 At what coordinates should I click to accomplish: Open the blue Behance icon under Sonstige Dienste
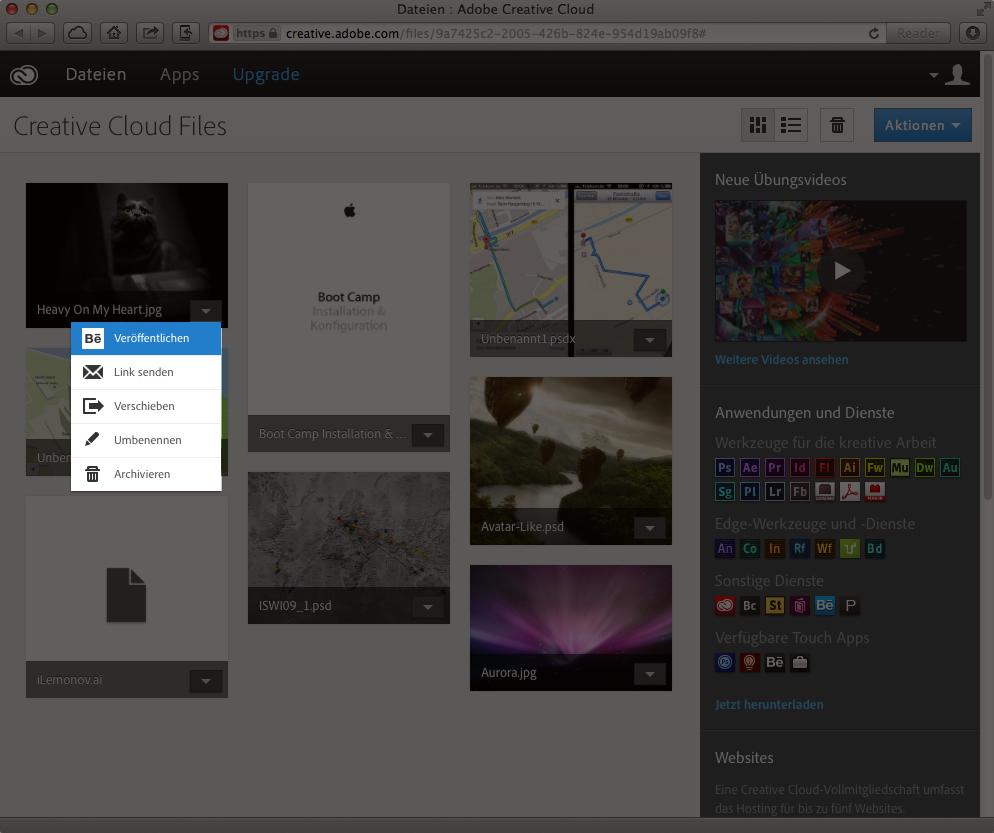tap(825, 605)
